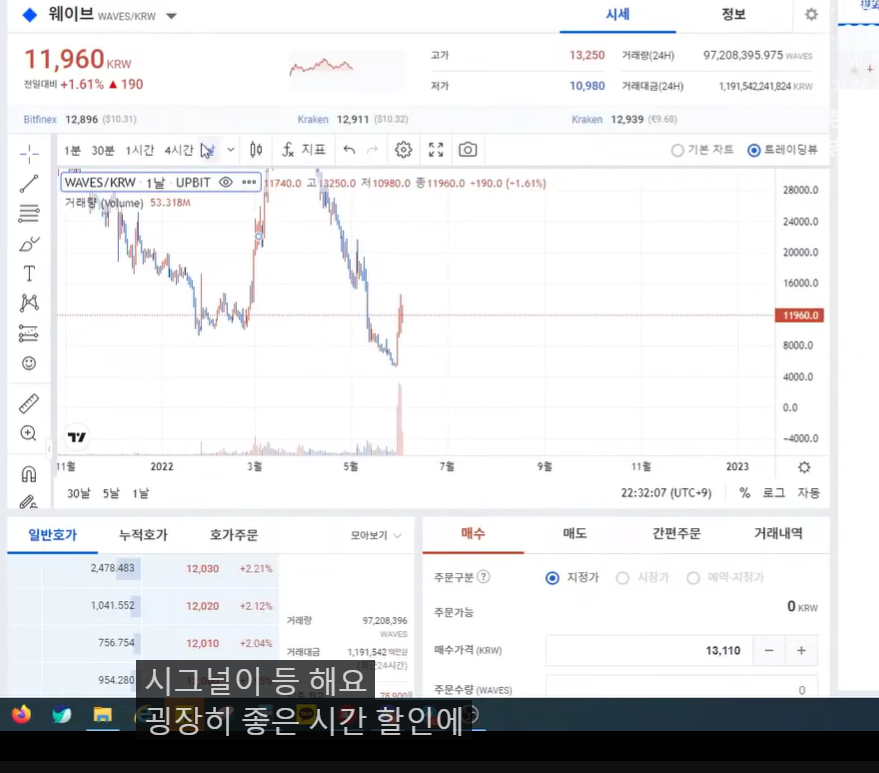Select the trend line drawing tool

tap(29, 183)
